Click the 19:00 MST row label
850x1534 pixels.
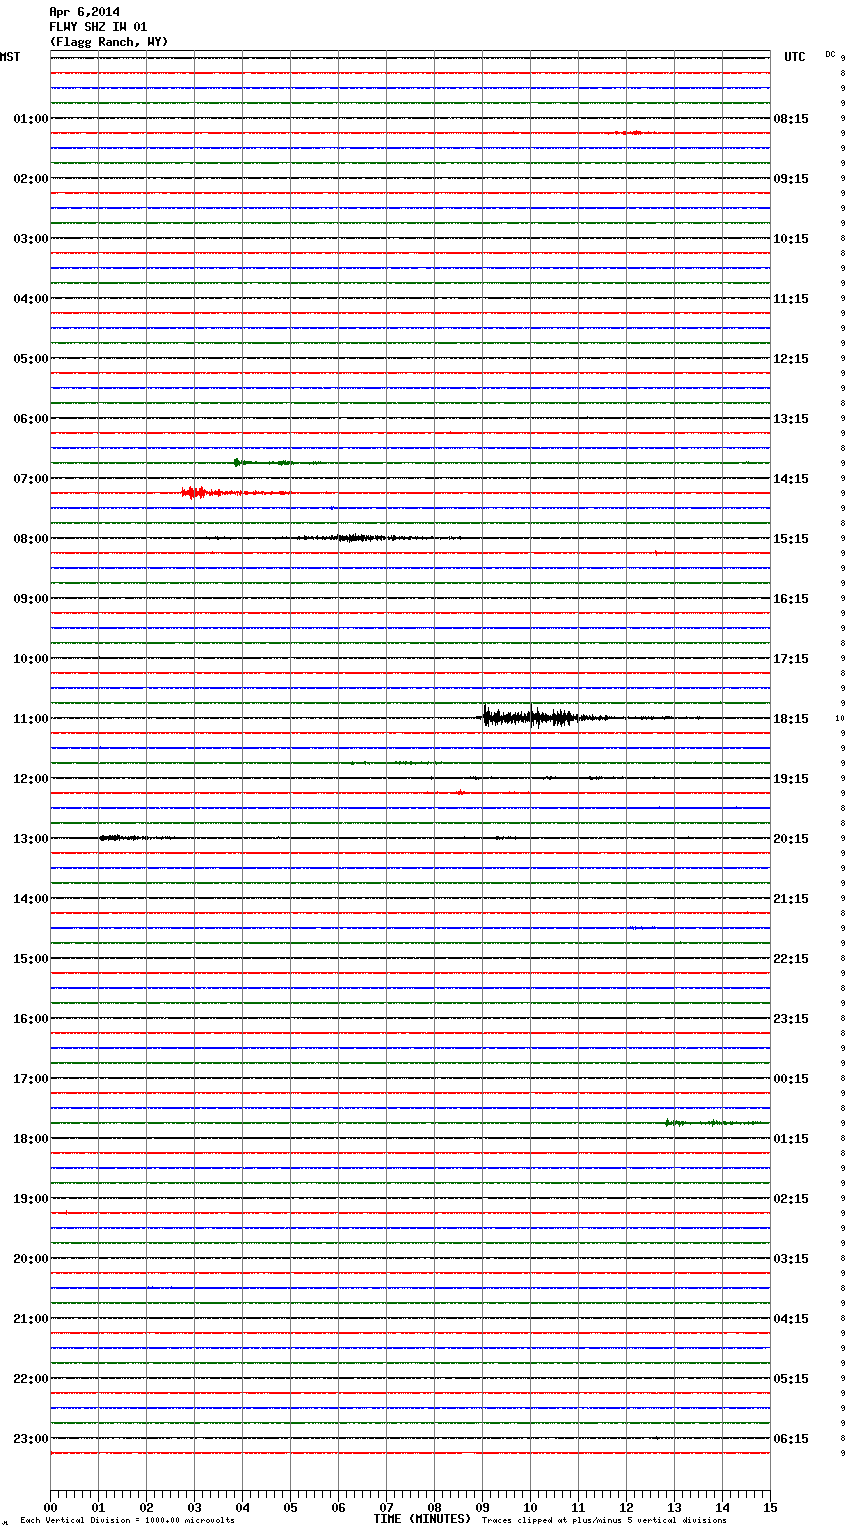[30, 1199]
